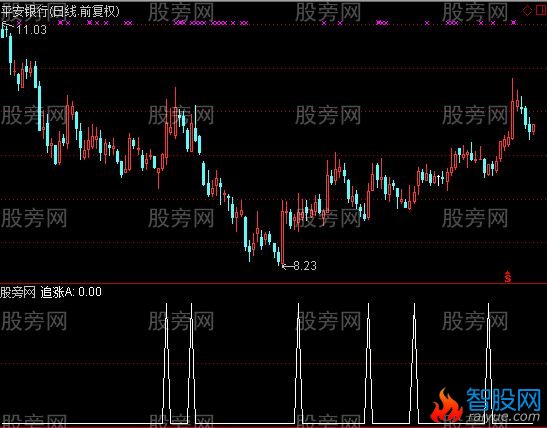Click the red diamond icon at chart corner
547x428 pixels.
(527, 10)
